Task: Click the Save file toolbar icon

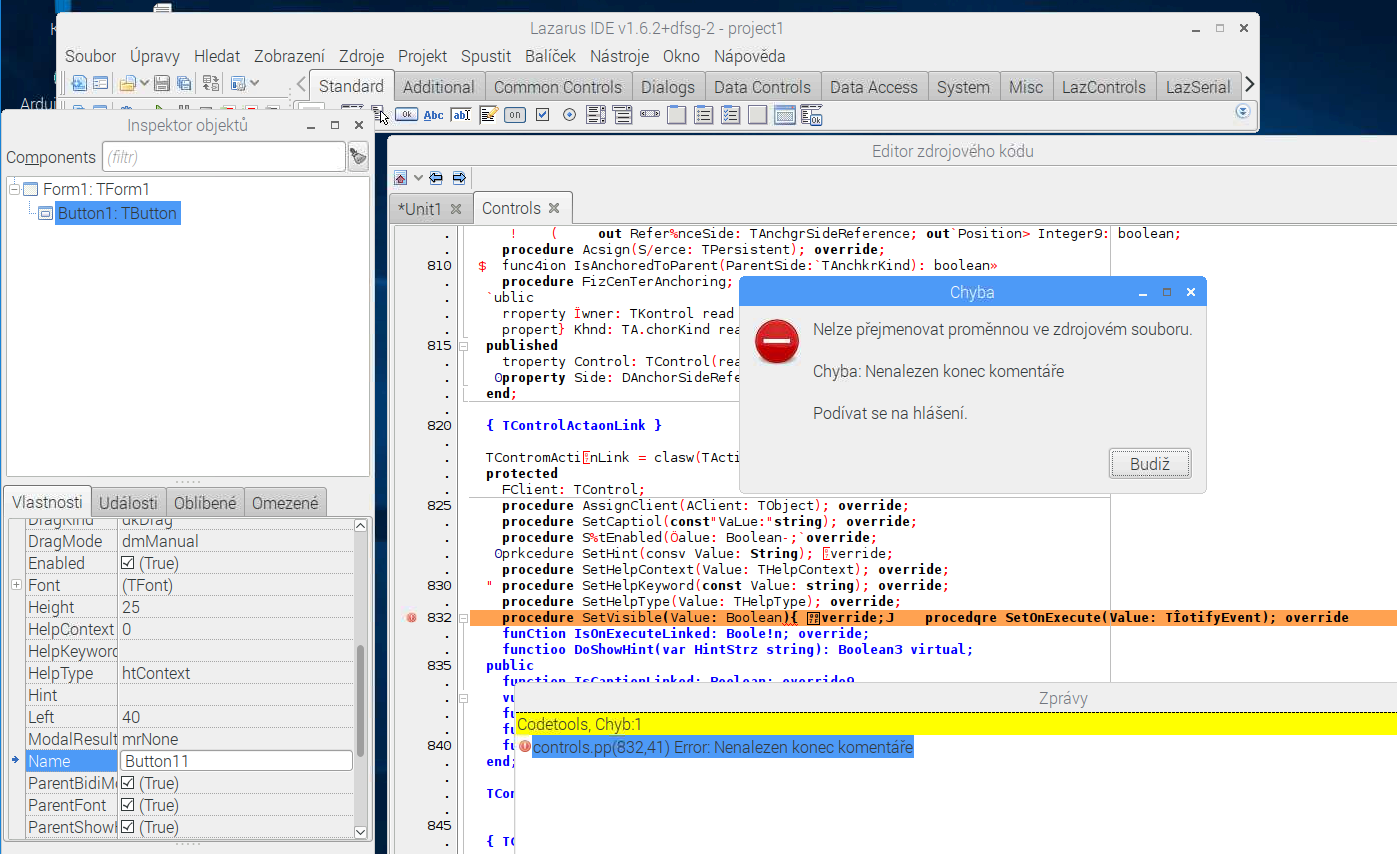Action: point(162,83)
